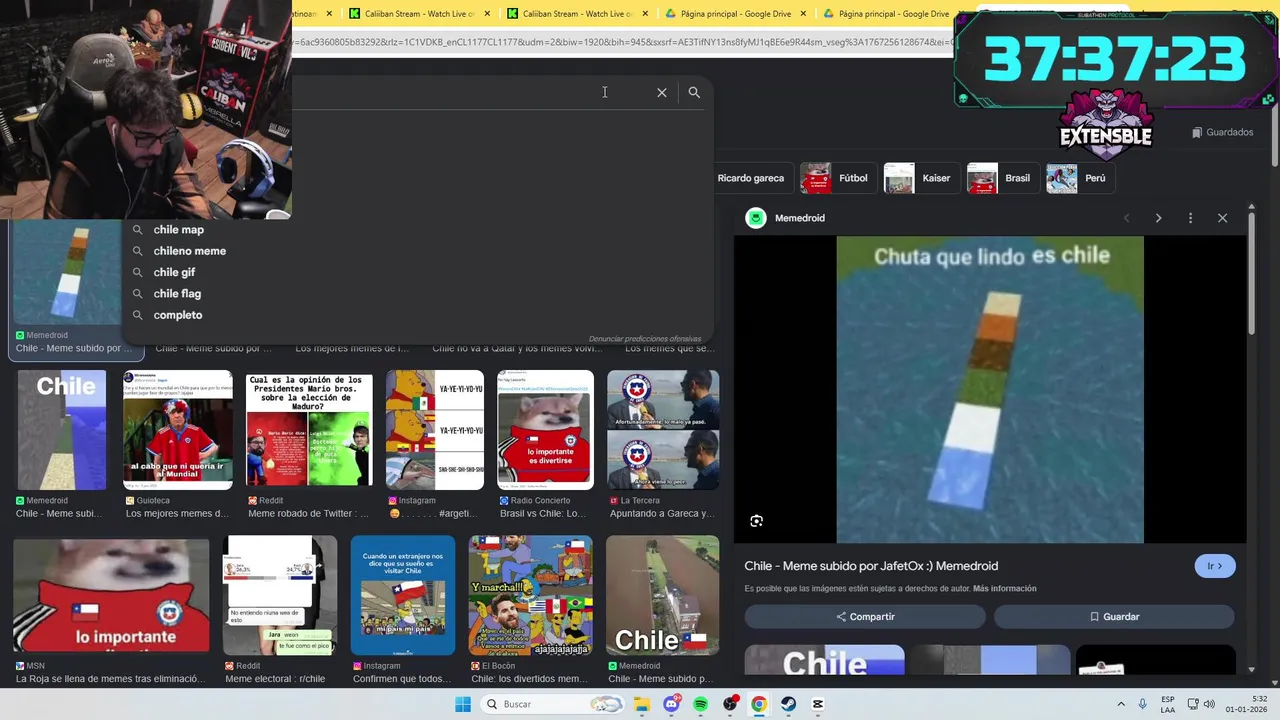Open Guioteca red-jersey player meme thumbnail

(x=177, y=430)
